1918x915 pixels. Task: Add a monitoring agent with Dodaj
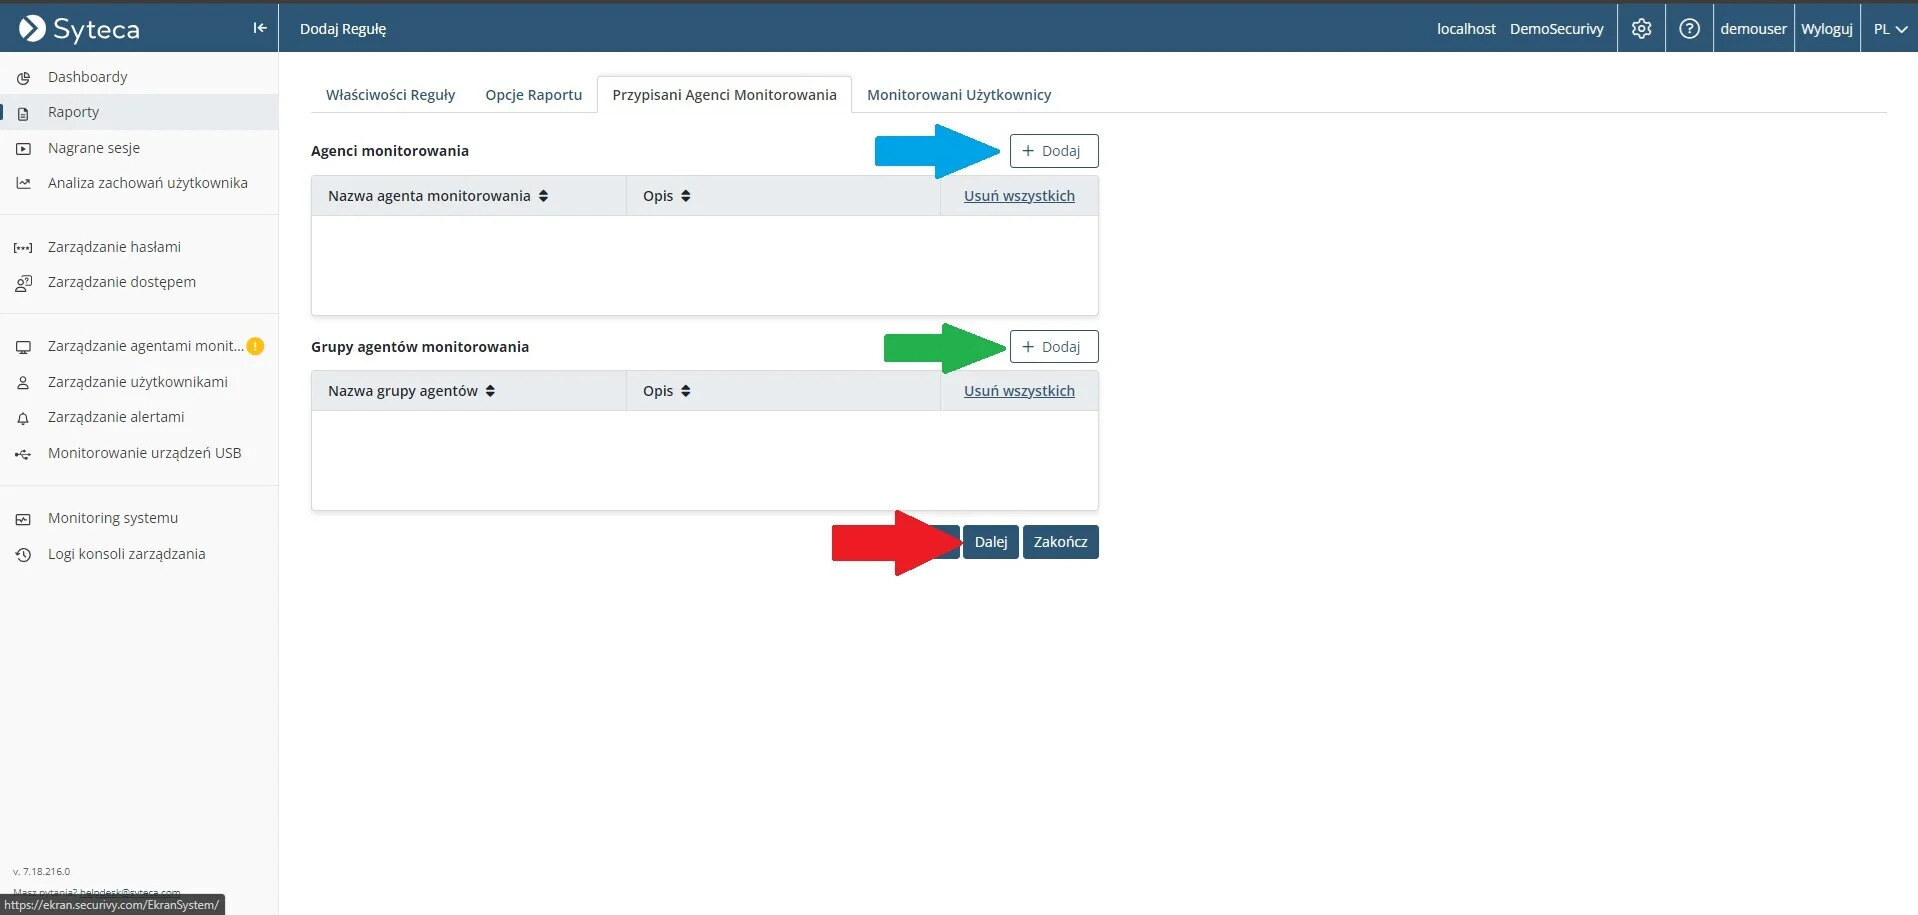tap(1053, 151)
